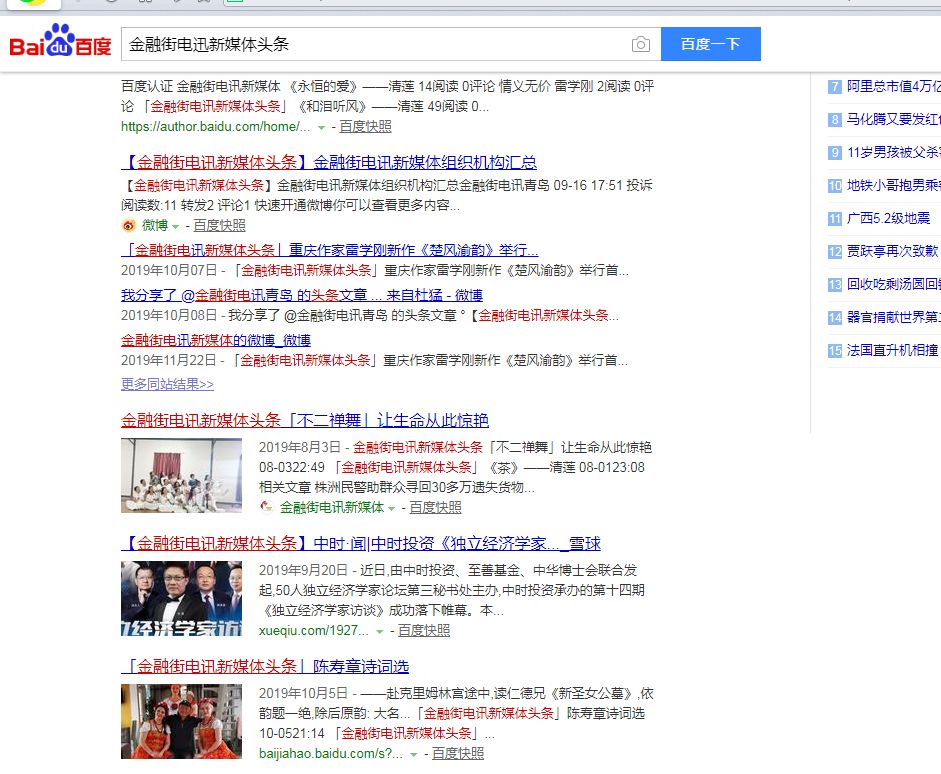941x774 pixels.
Task: Expand dropdown arrow next to baijiahao.baidu.com URL
Action: [x=413, y=755]
